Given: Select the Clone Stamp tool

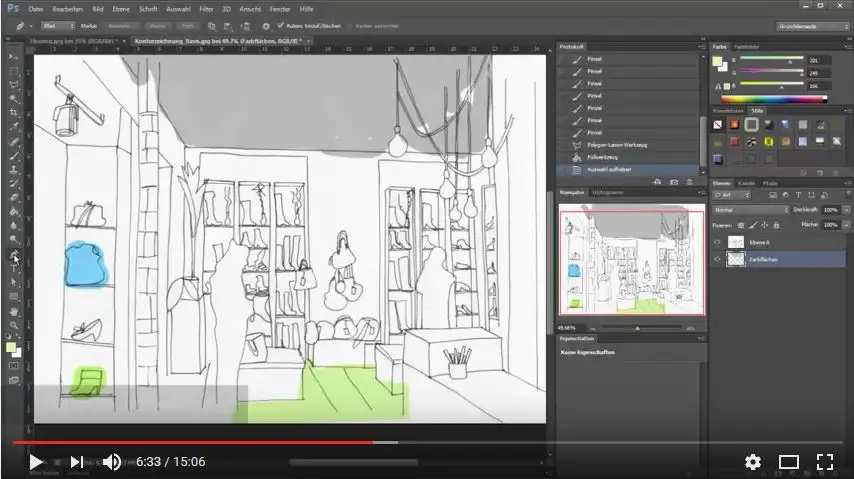Looking at the screenshot, I should tap(14, 169).
